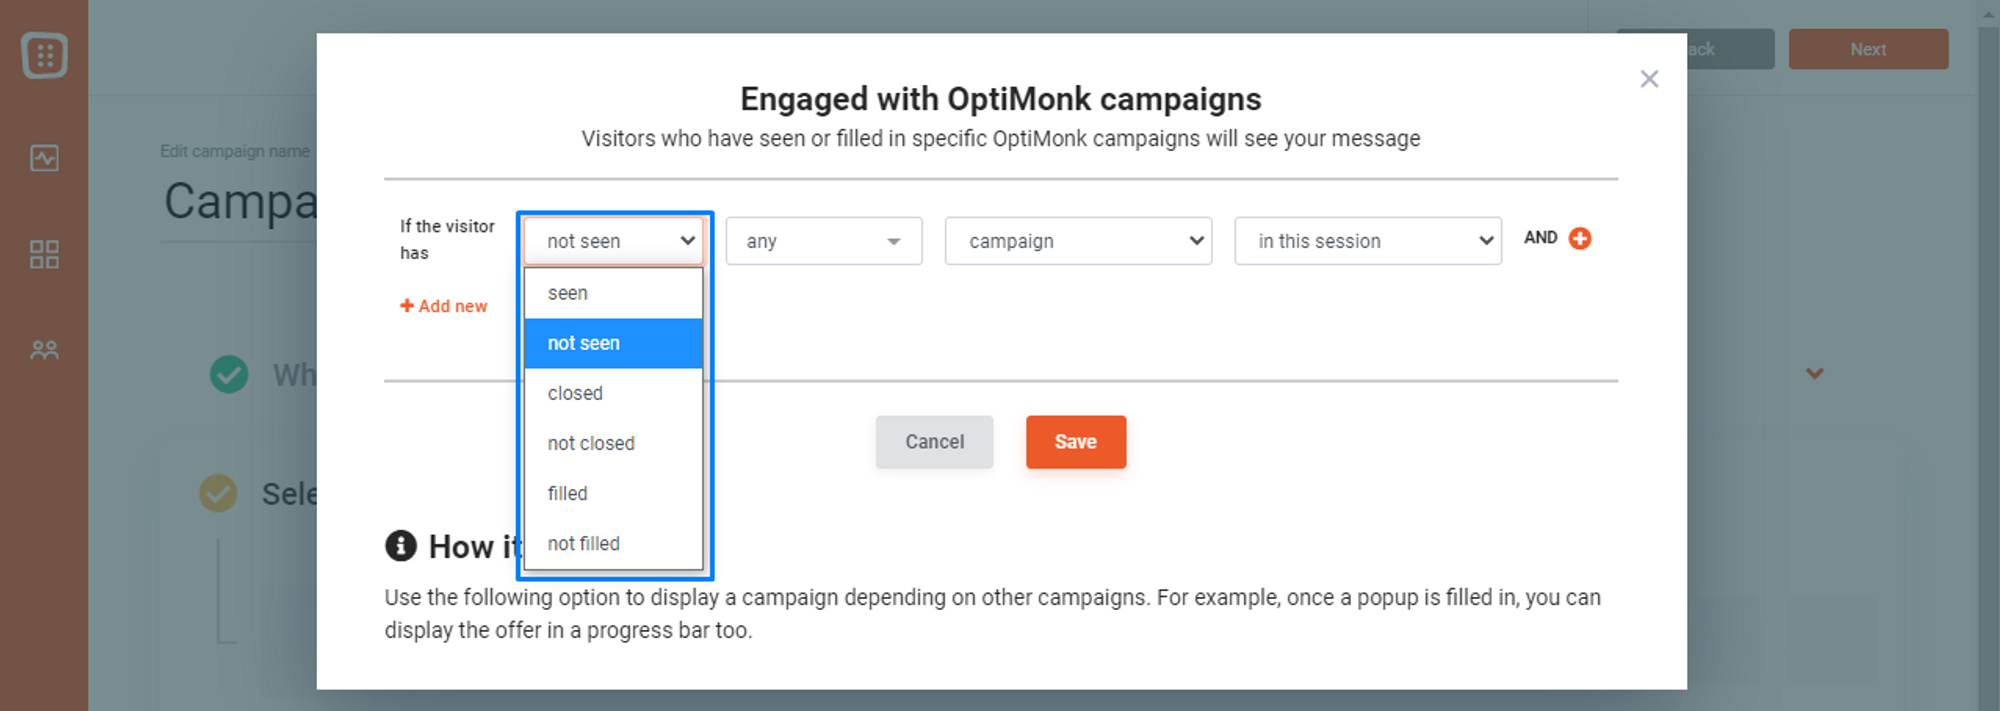This screenshot has width=2000, height=711.
Task: Click the info icon beside How it works
Action: [x=401, y=546]
